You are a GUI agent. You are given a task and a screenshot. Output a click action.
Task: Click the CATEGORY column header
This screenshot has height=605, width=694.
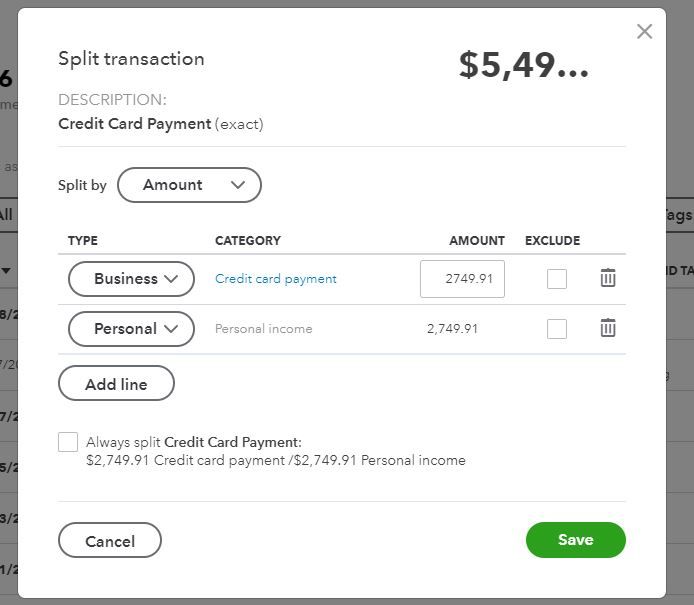click(x=248, y=241)
